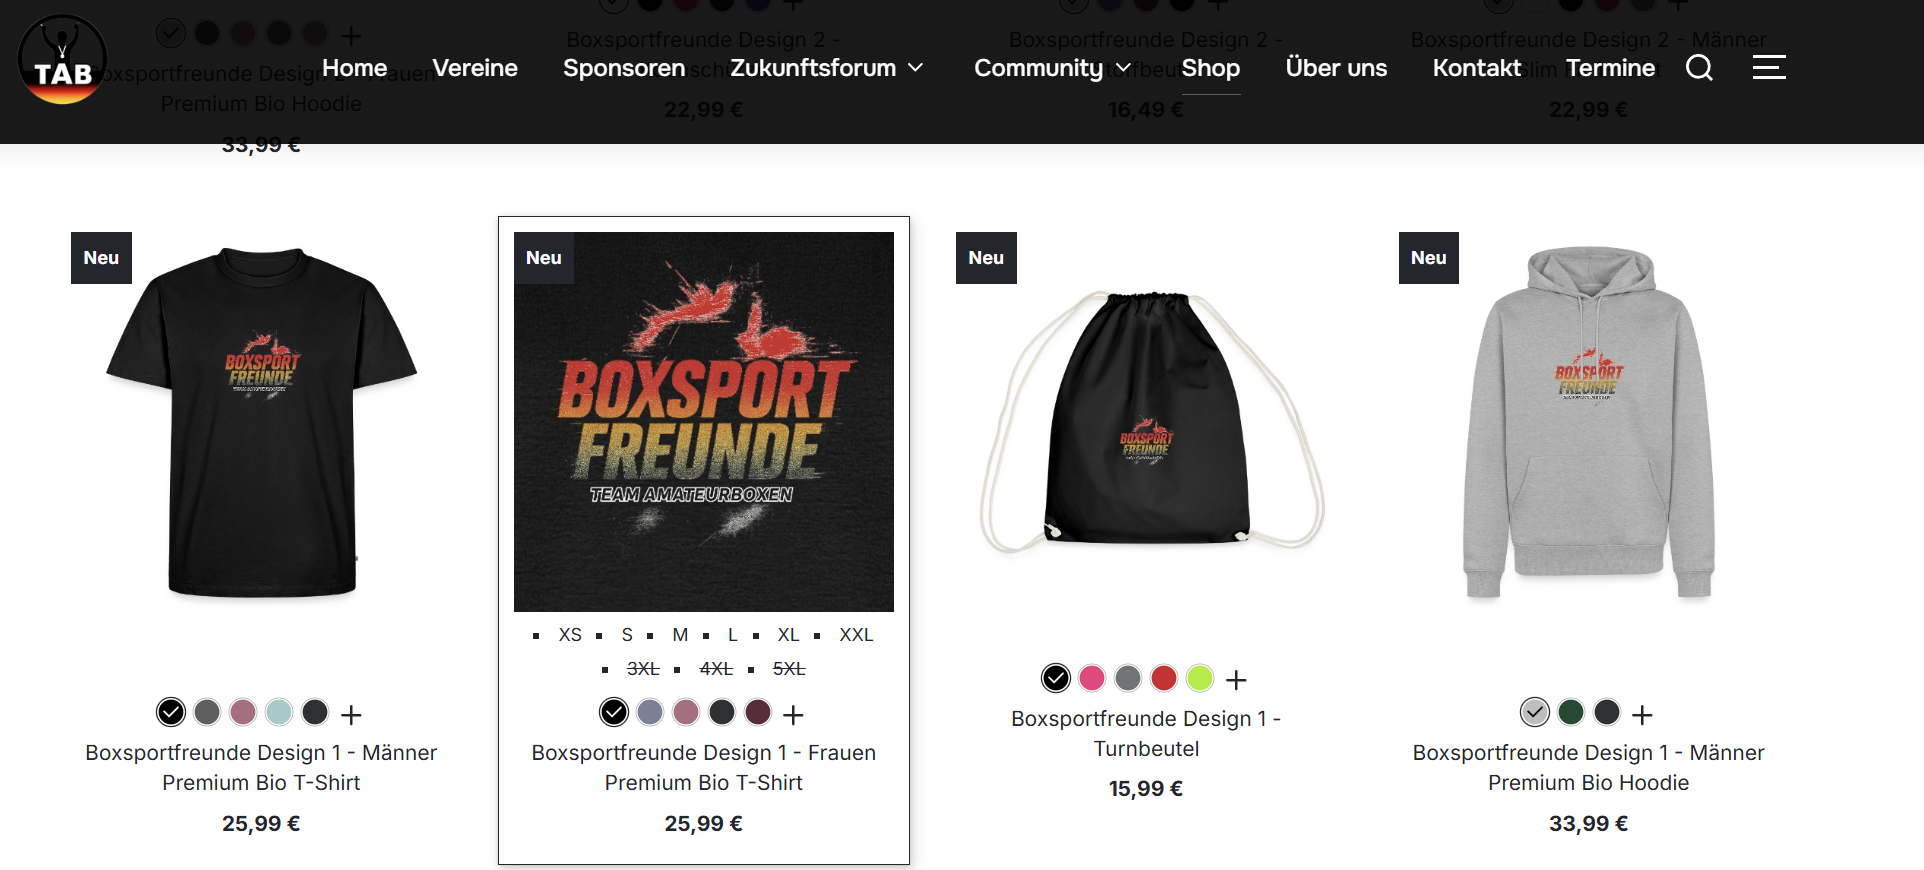Open the hamburger menu icon
The image size is (1924, 870).
(x=1769, y=68)
